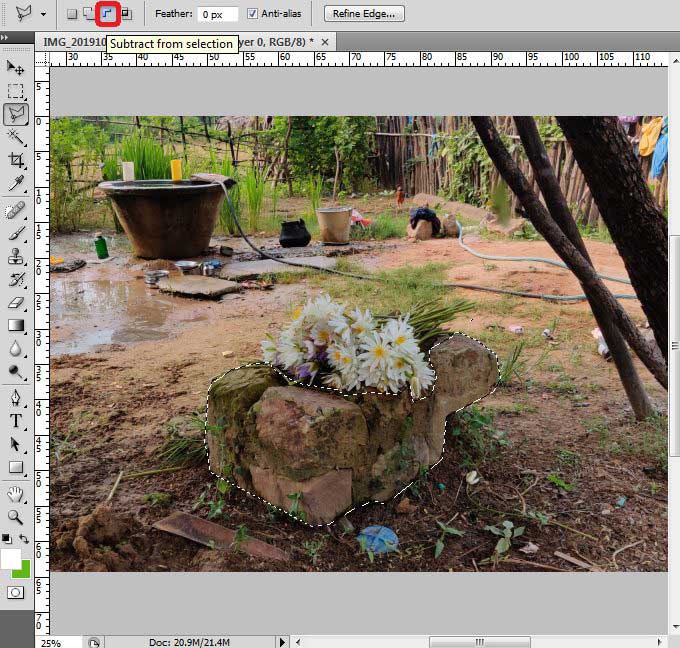Select the History Brush tool

point(16,280)
